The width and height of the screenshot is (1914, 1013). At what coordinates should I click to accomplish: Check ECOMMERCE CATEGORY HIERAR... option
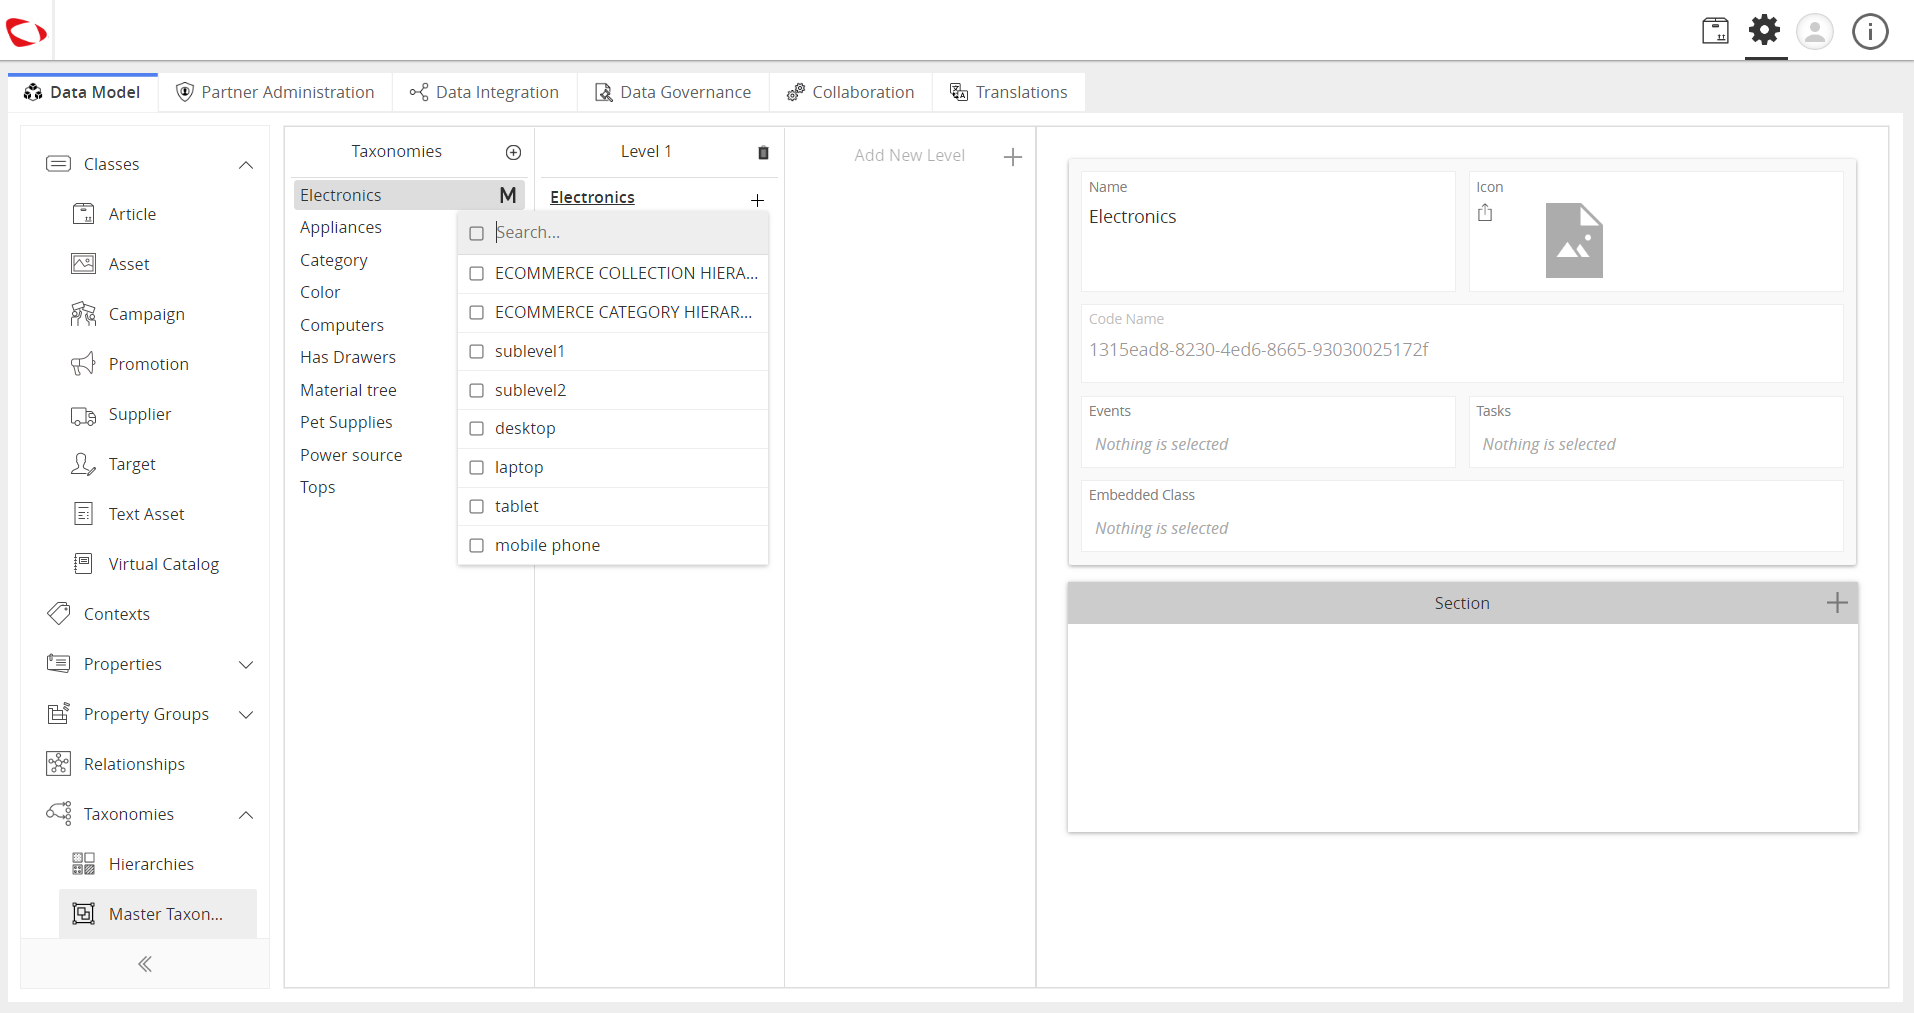tap(477, 312)
